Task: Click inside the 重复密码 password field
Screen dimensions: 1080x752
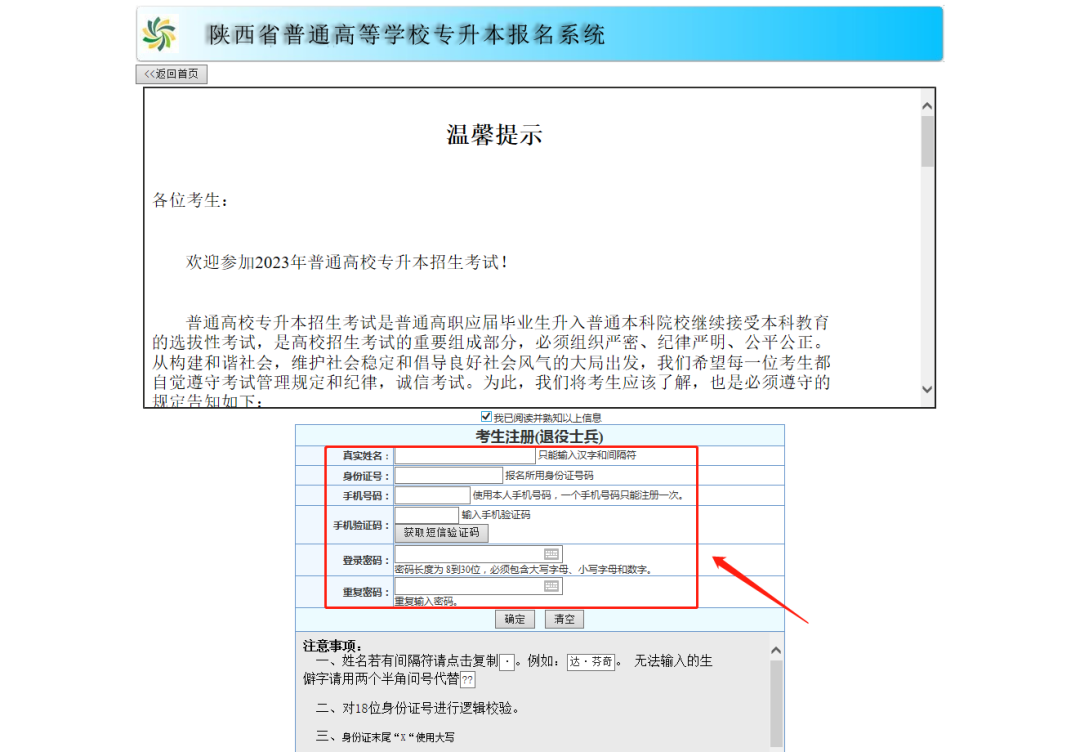Action: tap(468, 586)
